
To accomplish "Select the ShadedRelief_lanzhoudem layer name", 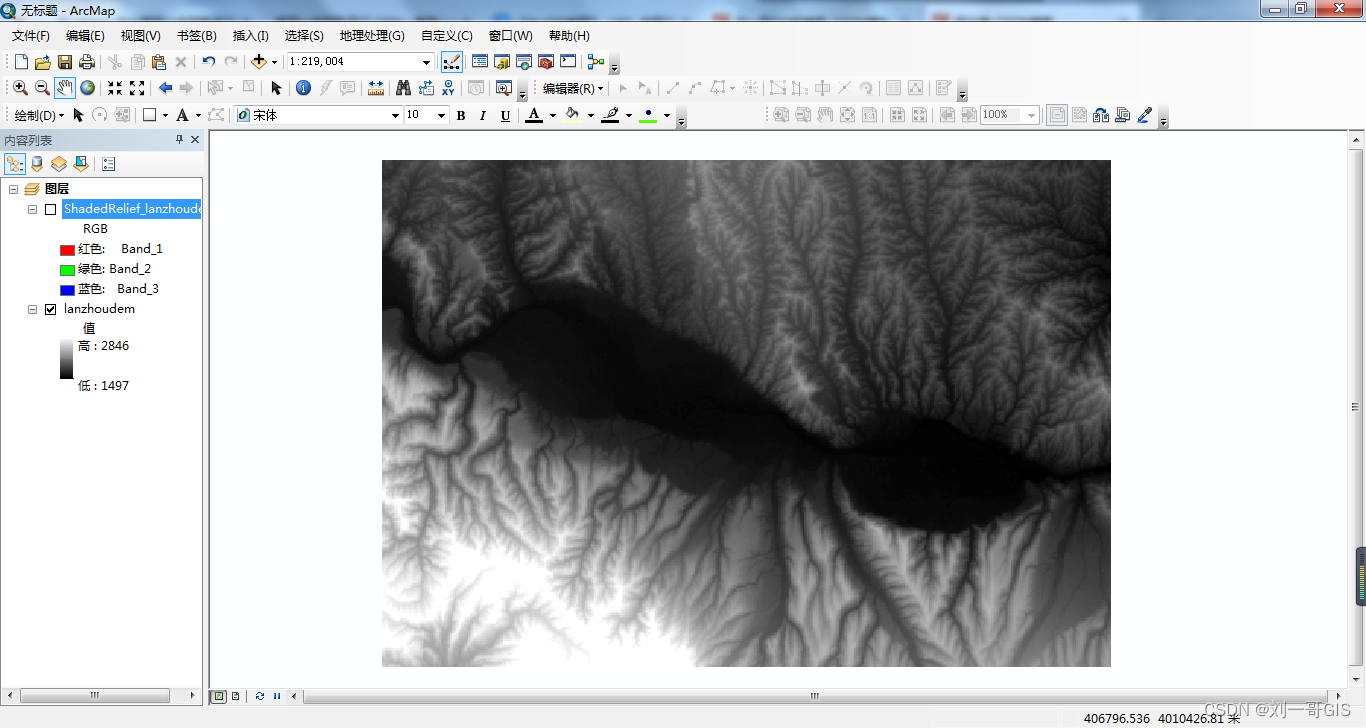I will point(132,209).
